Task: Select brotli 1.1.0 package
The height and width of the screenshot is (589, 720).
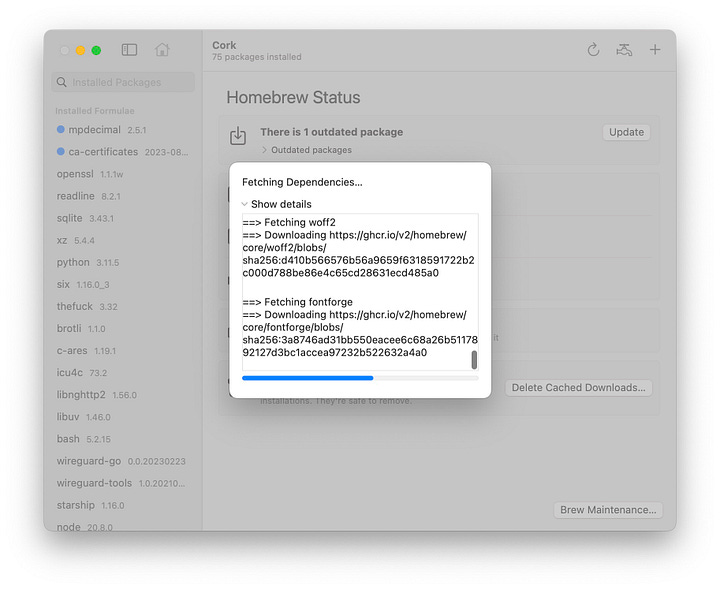Action: [x=123, y=328]
